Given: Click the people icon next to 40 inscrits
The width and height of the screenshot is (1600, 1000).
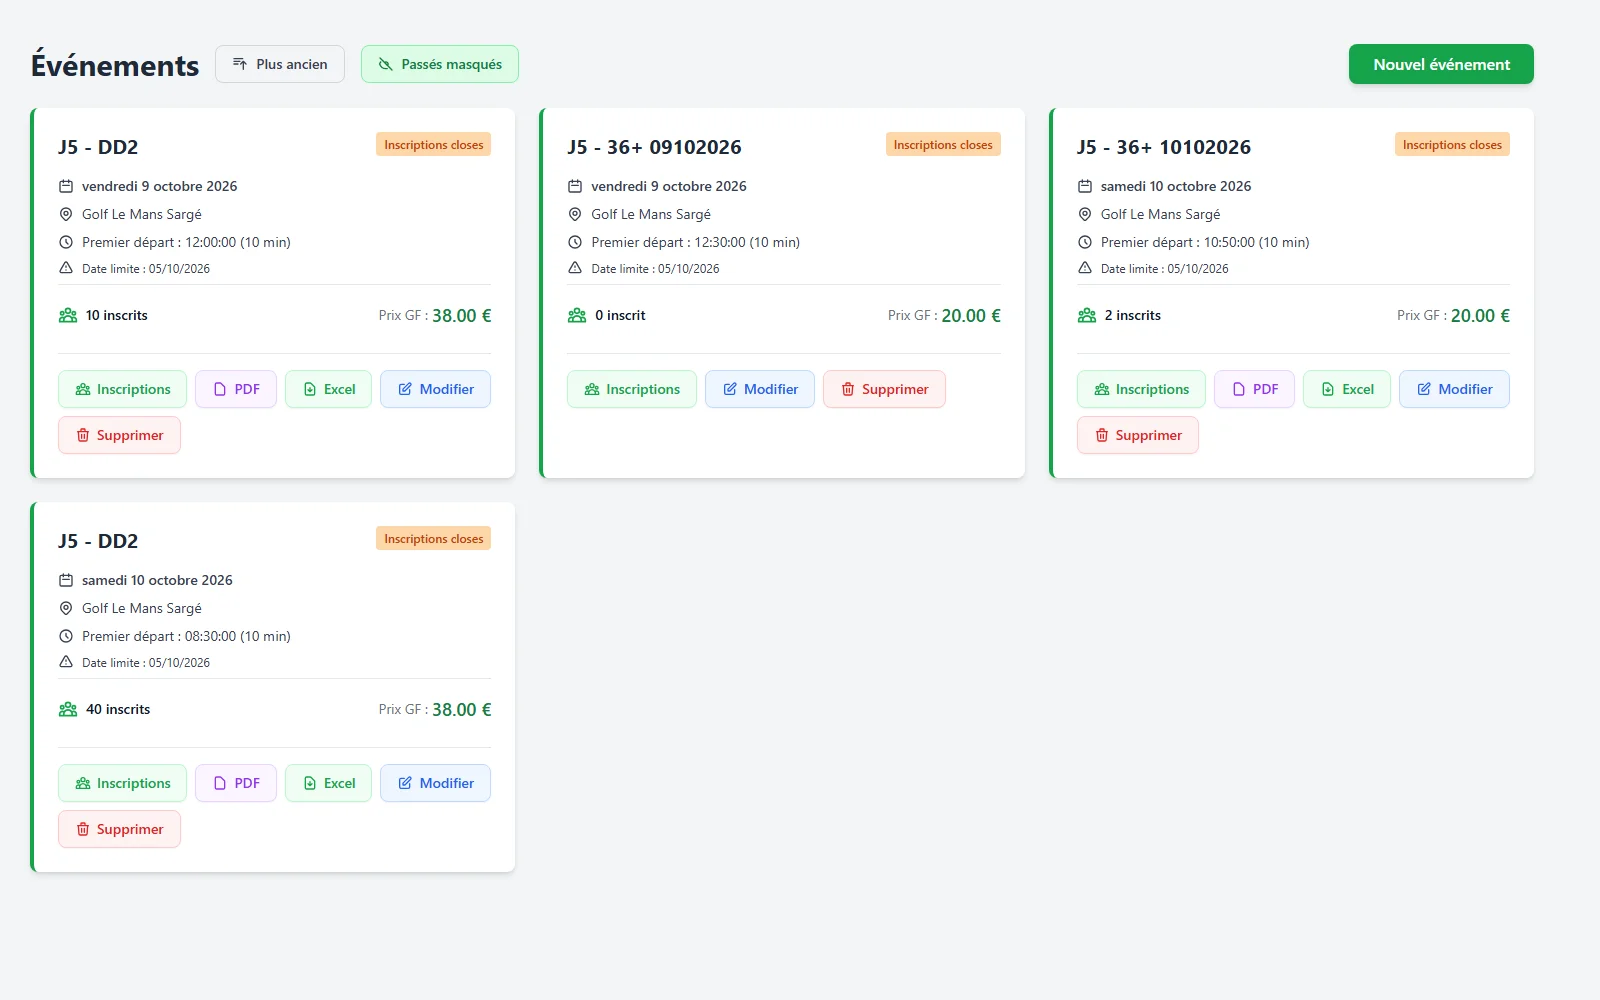Looking at the screenshot, I should point(68,709).
